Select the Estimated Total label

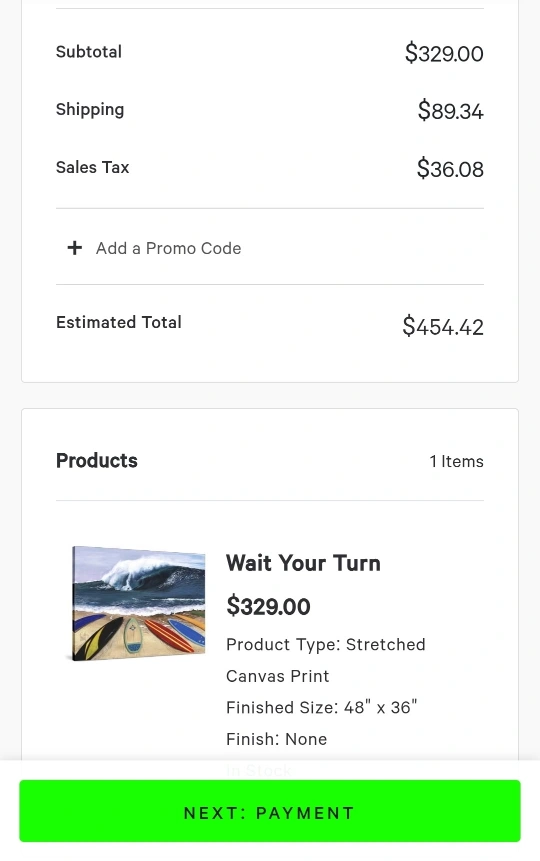click(x=119, y=322)
